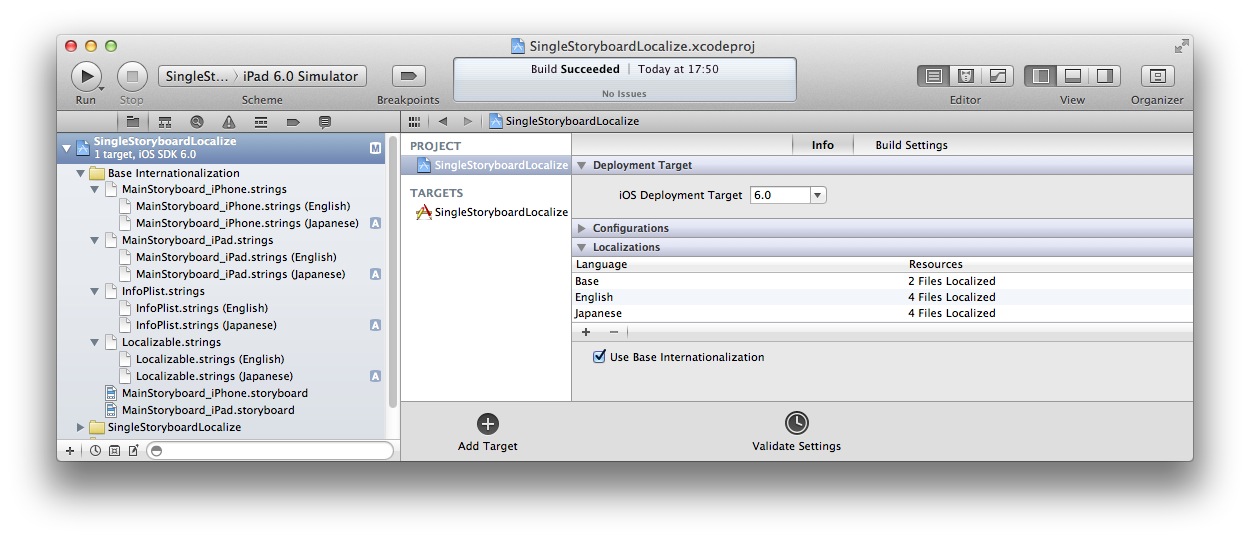Toggle the Utilities pane view button

[1104, 76]
